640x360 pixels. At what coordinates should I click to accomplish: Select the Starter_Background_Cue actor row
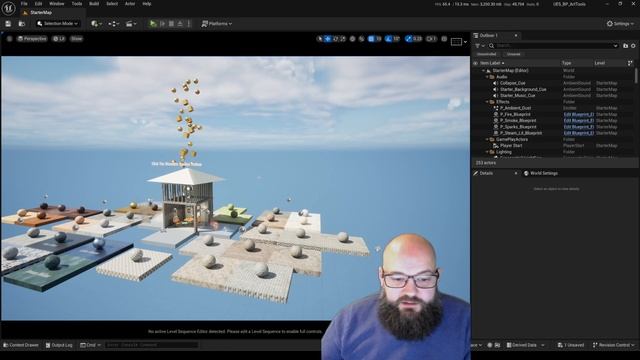point(553,89)
